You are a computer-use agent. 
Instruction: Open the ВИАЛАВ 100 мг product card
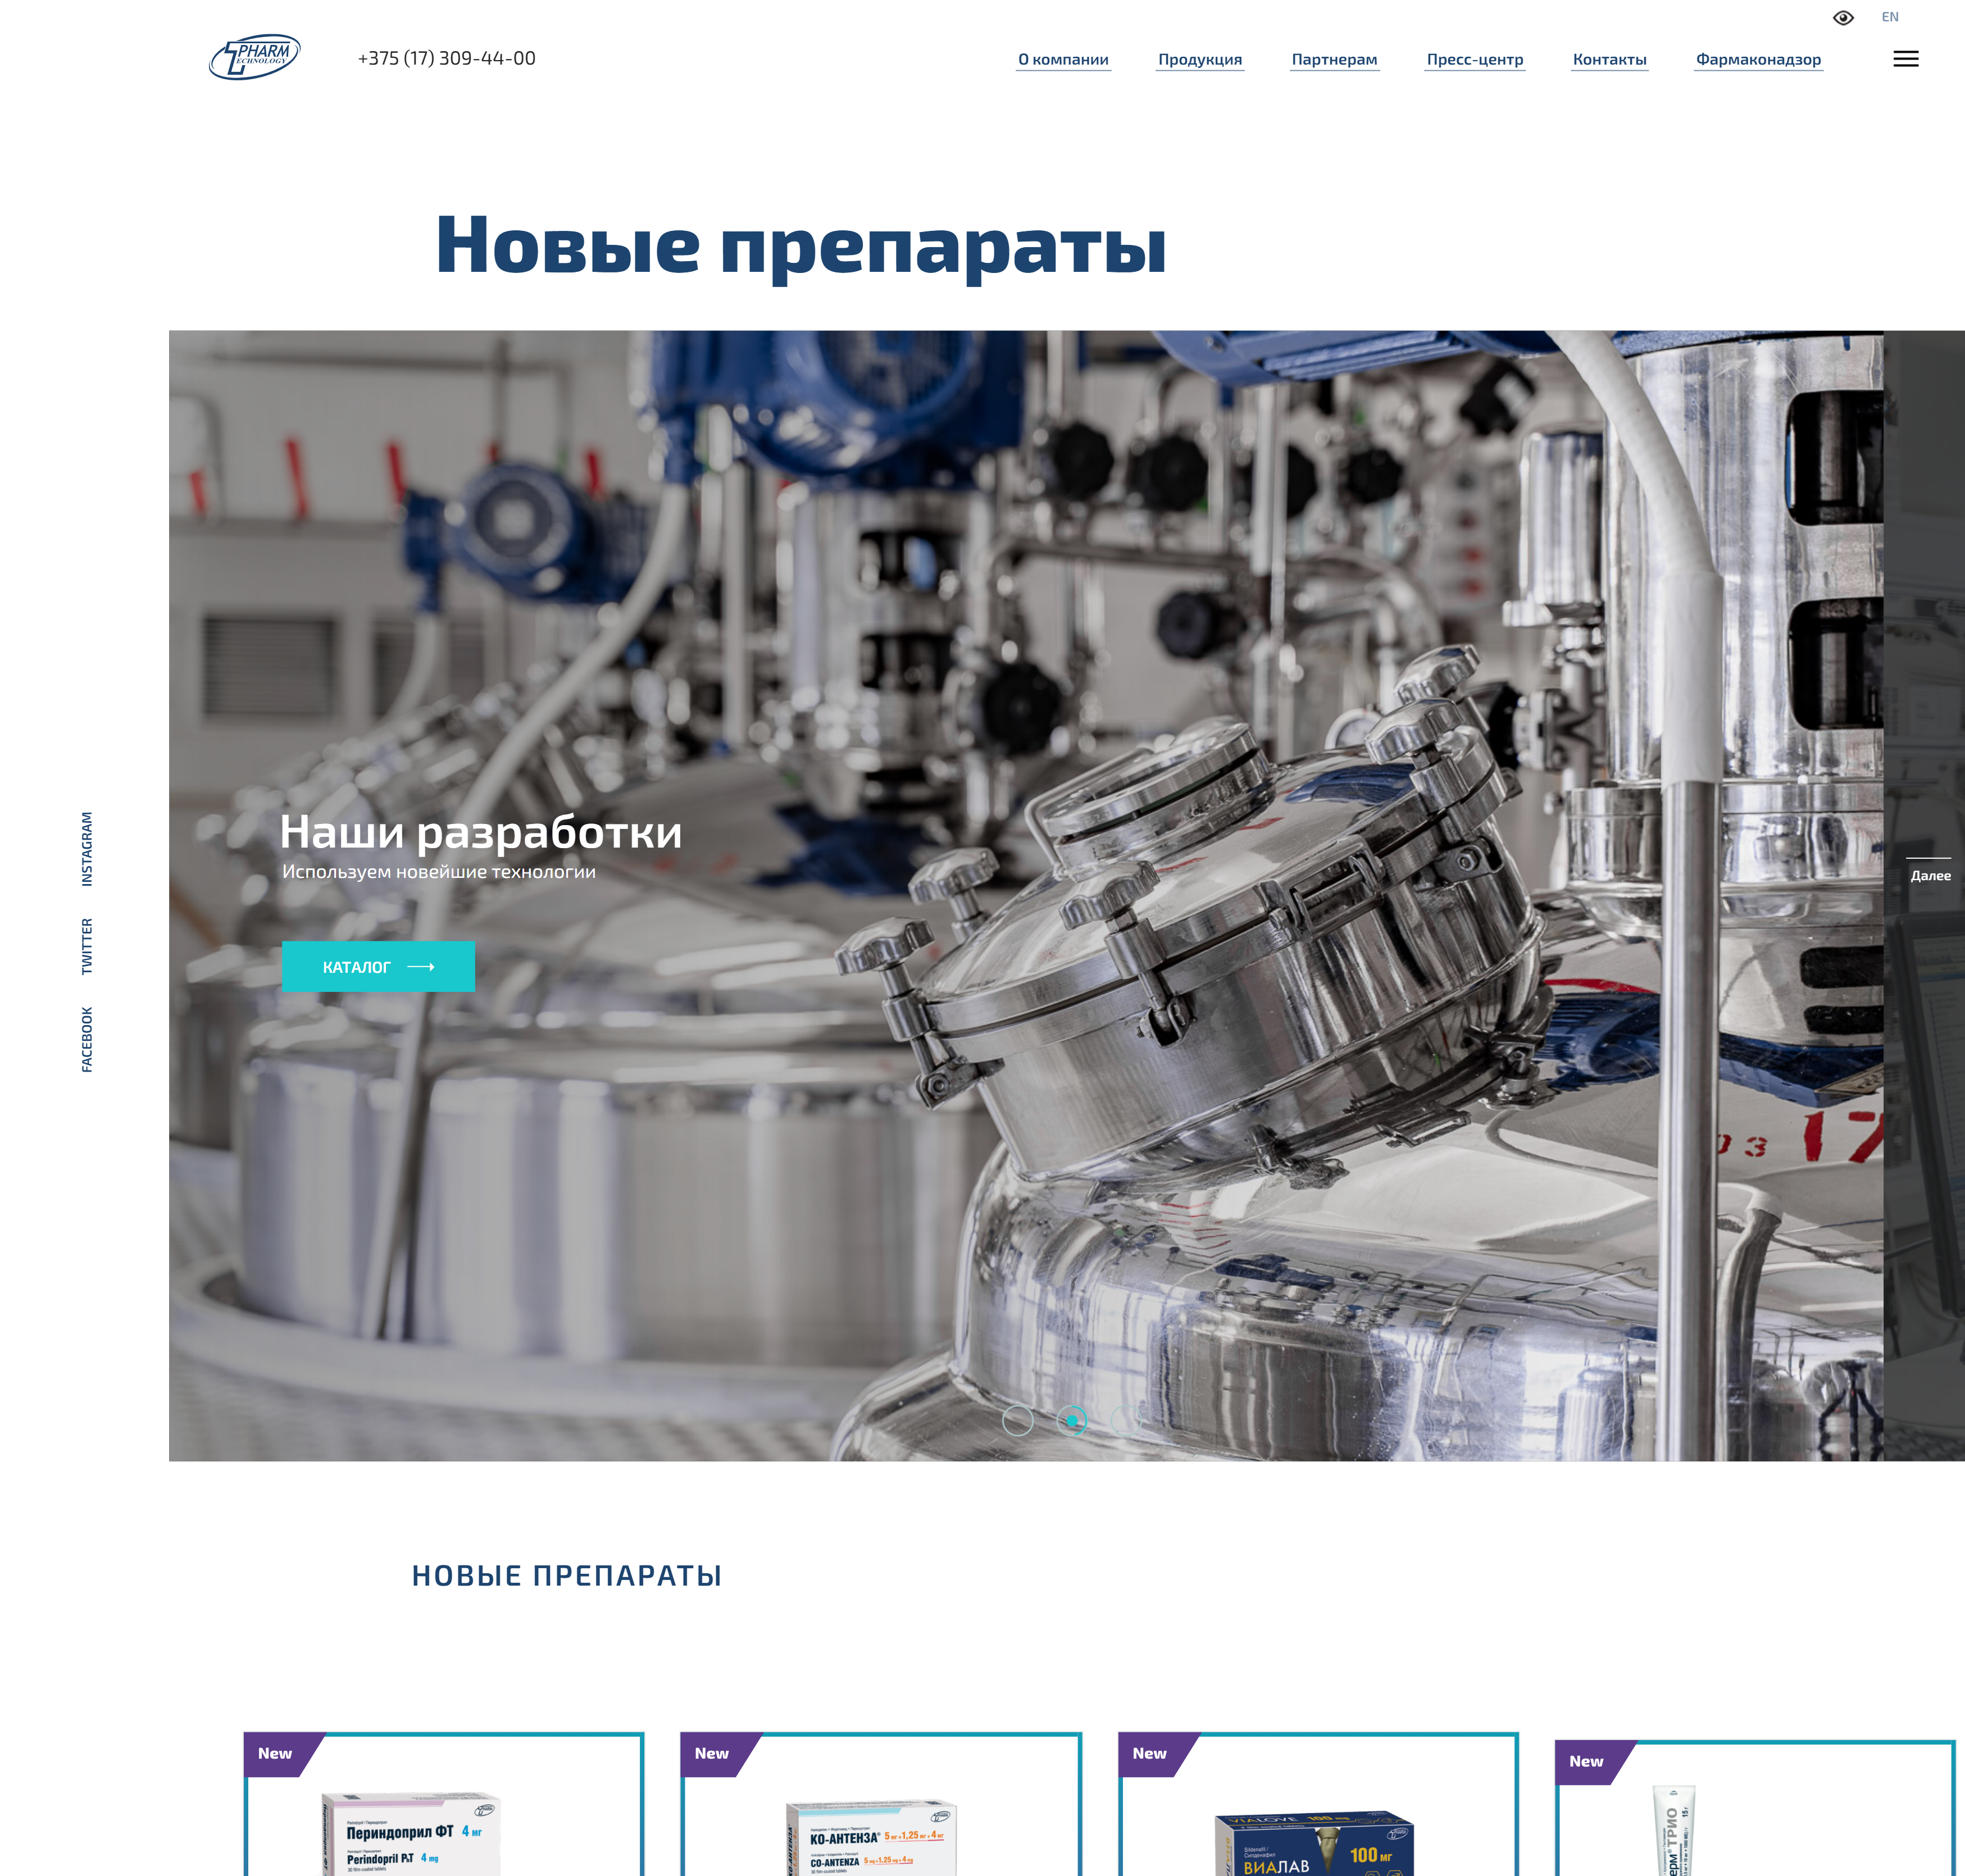(1318, 1805)
